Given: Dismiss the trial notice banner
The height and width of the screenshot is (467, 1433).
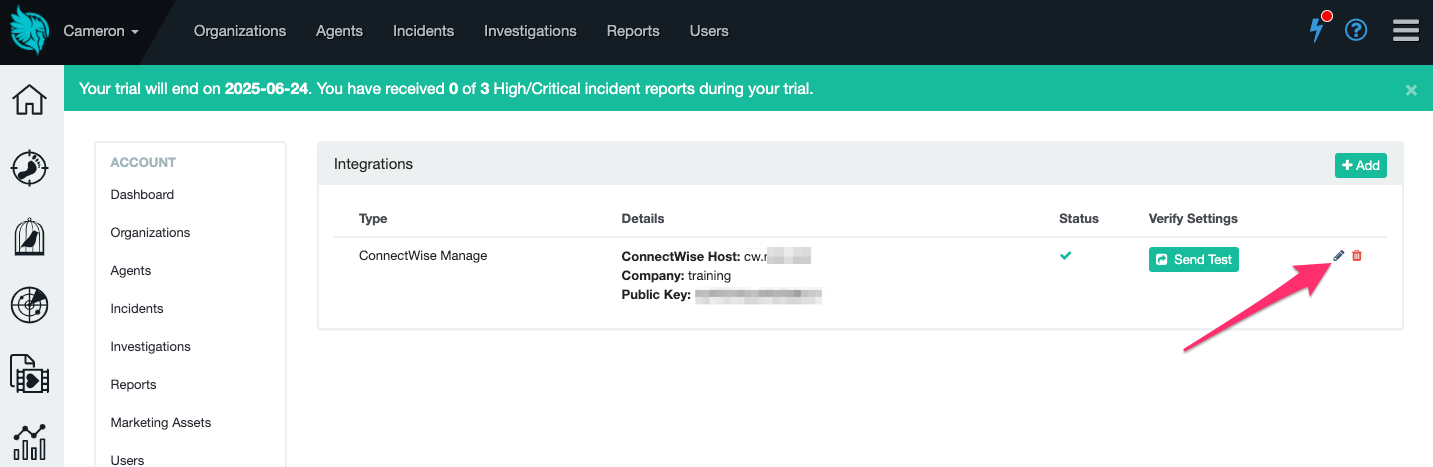Looking at the screenshot, I should click(x=1411, y=90).
